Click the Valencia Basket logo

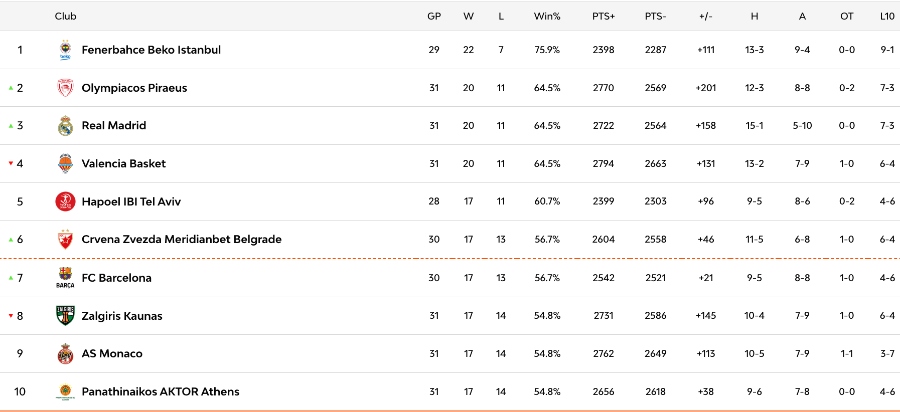pyautogui.click(x=65, y=164)
